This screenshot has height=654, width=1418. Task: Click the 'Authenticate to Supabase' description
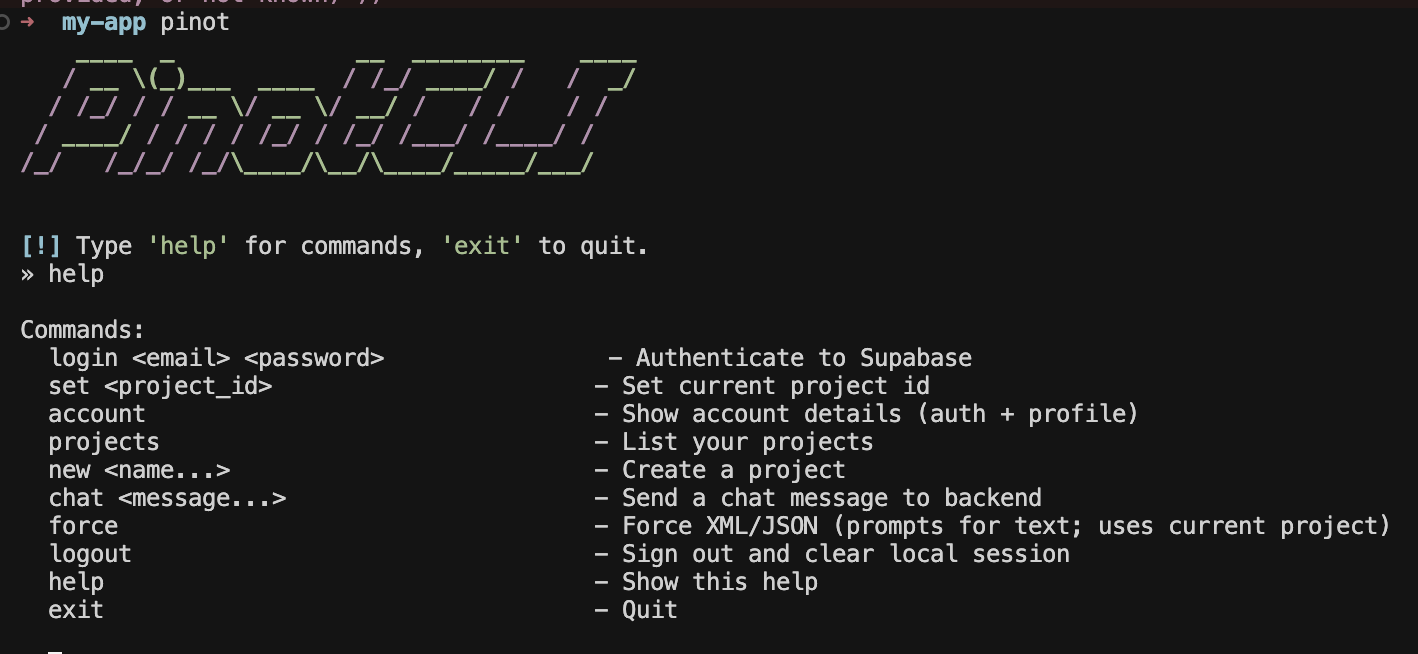point(803,358)
